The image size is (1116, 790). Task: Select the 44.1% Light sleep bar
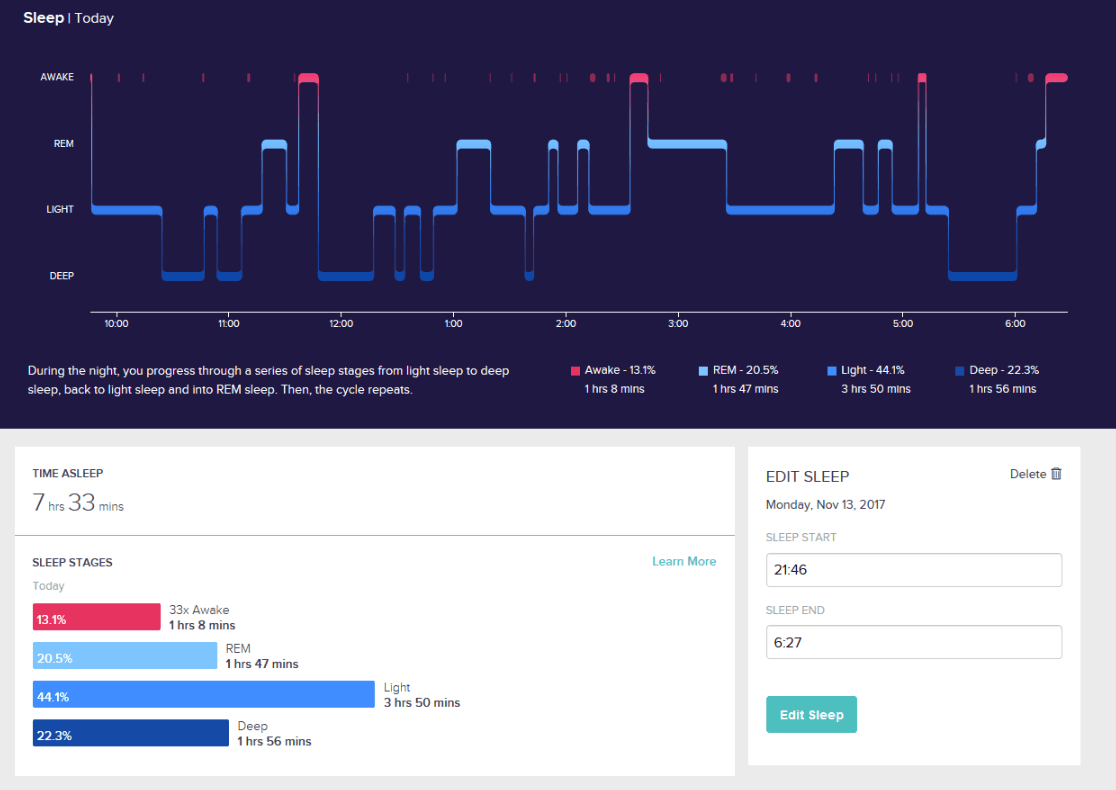click(x=203, y=695)
